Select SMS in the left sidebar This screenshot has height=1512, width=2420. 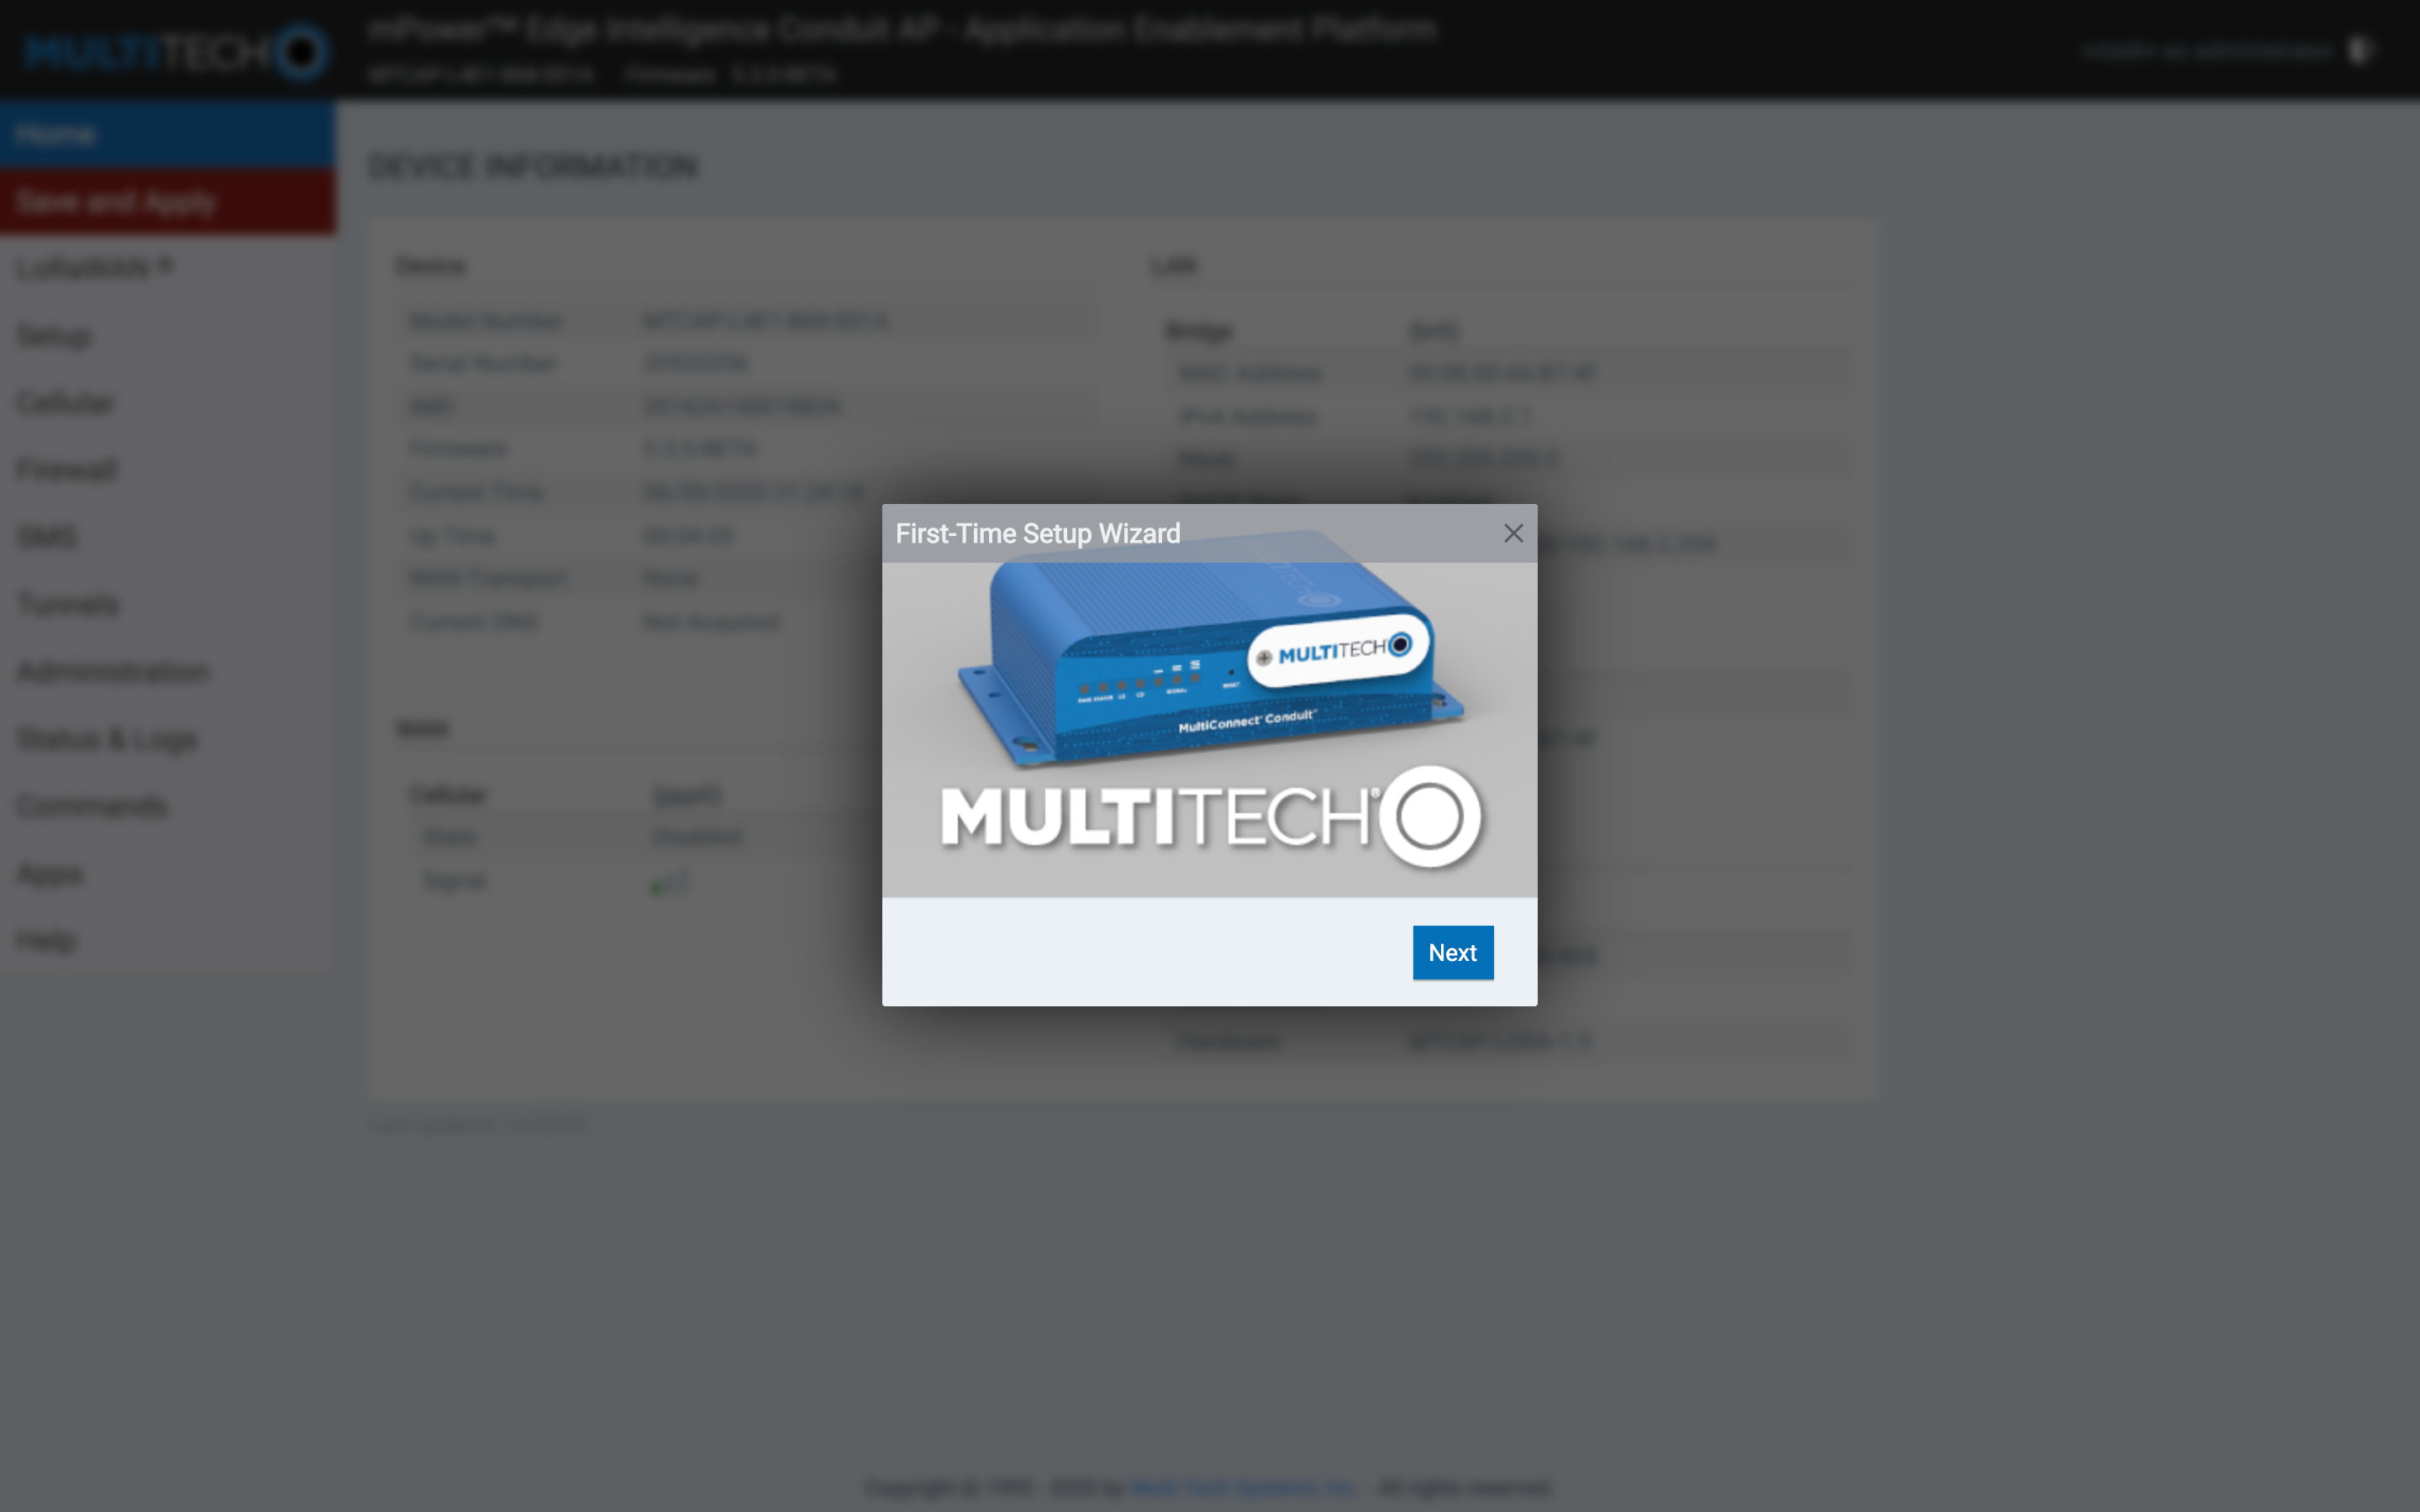(x=47, y=537)
